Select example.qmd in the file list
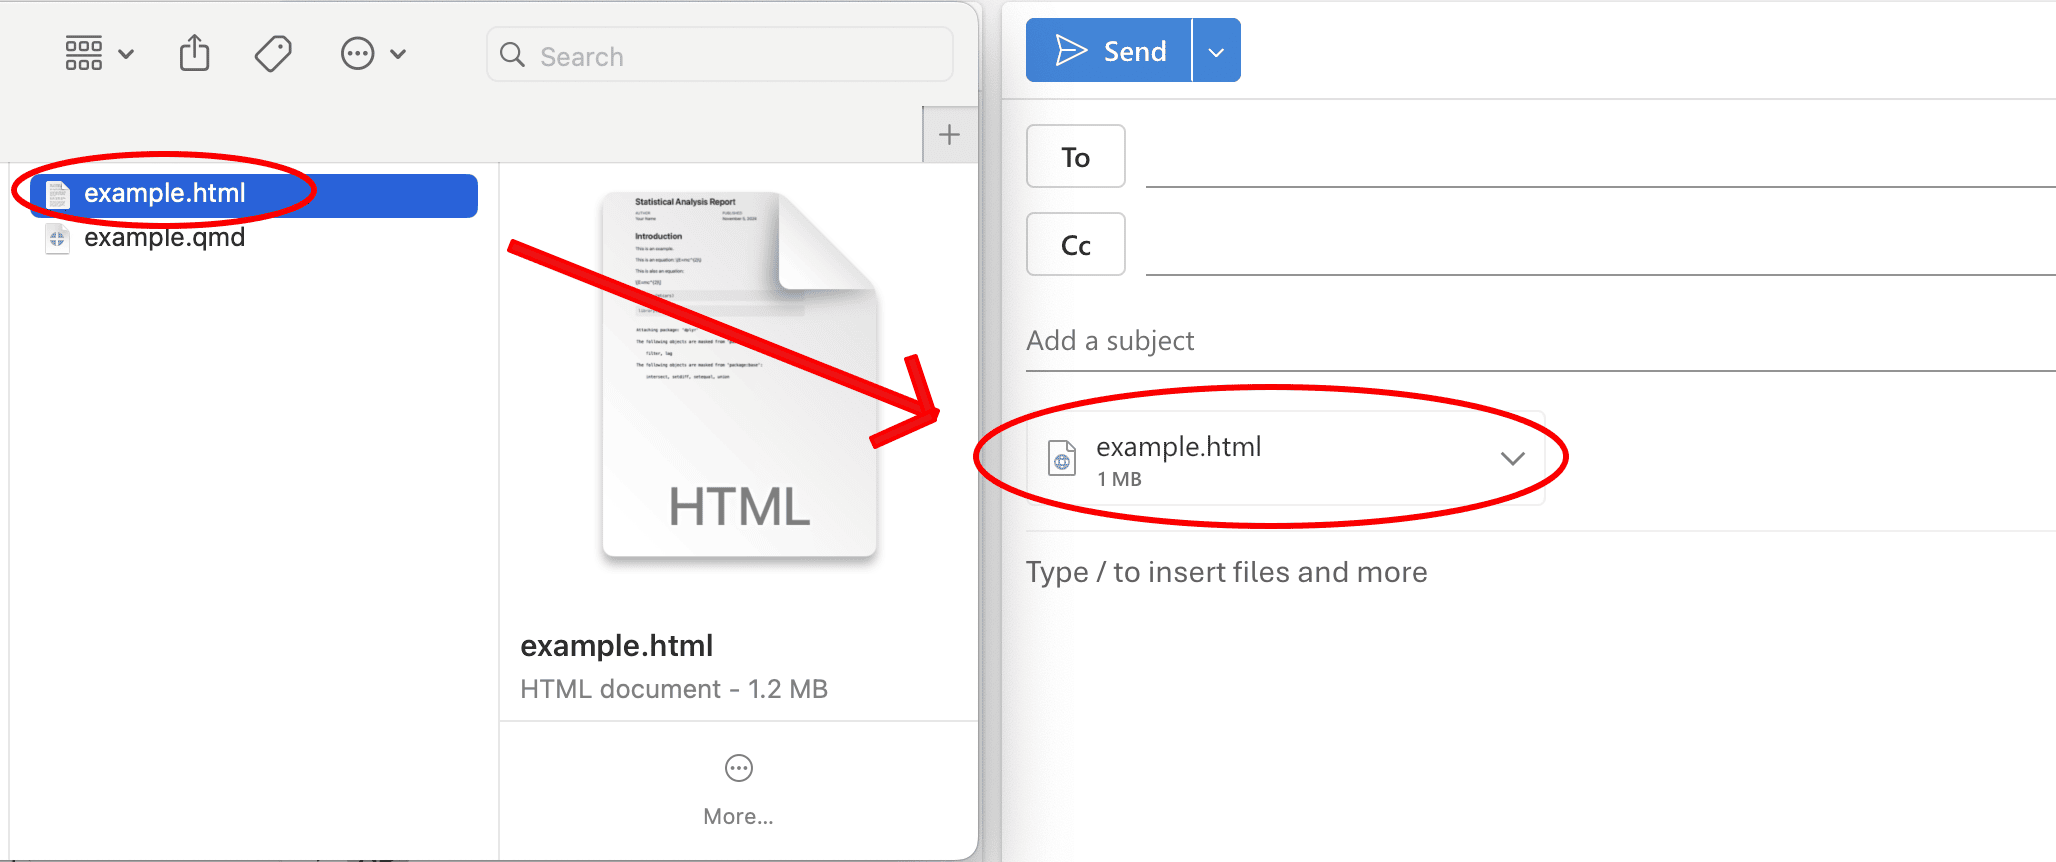Viewport: 2056px width, 862px height. click(165, 238)
